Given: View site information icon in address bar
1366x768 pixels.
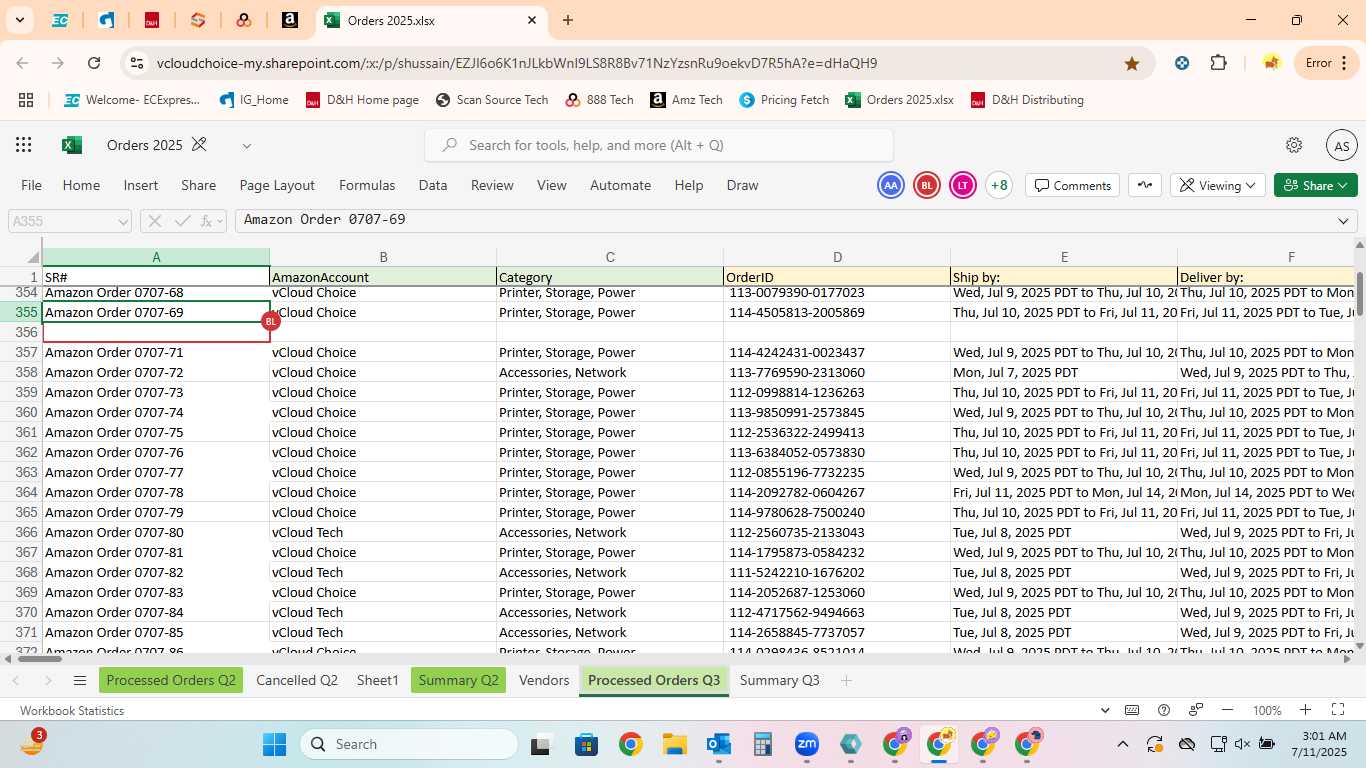Looking at the screenshot, I should pos(137,63).
